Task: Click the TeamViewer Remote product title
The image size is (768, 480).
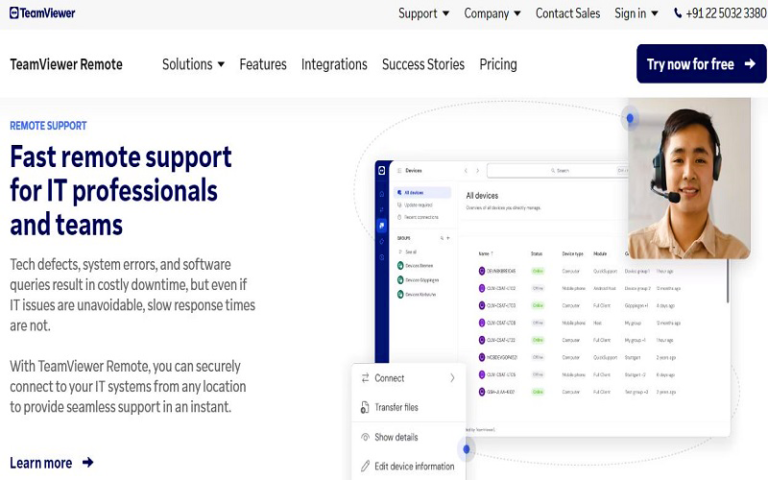Action: coord(66,64)
